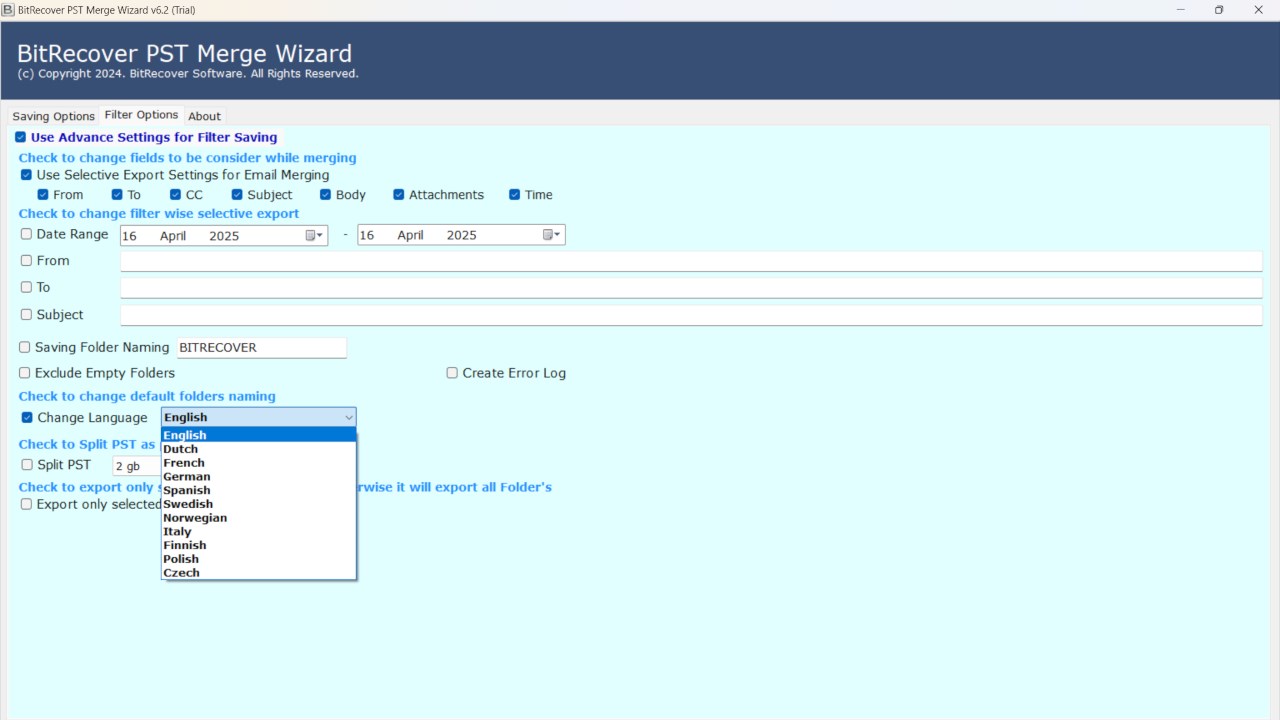Uncheck the Body field checkbox
This screenshot has width=1280, height=720.
325,195
